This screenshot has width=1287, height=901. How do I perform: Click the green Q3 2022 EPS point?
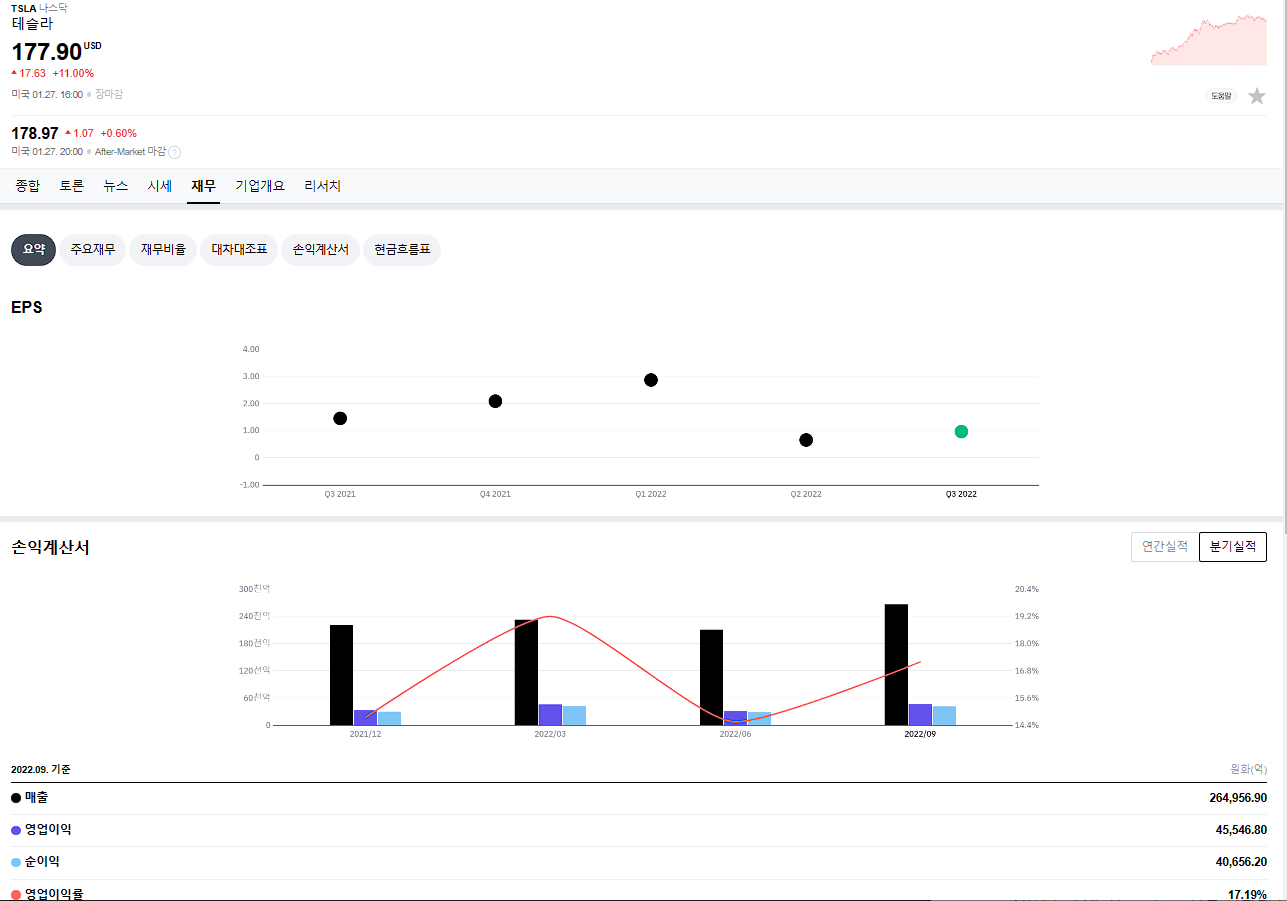pyautogui.click(x=961, y=431)
